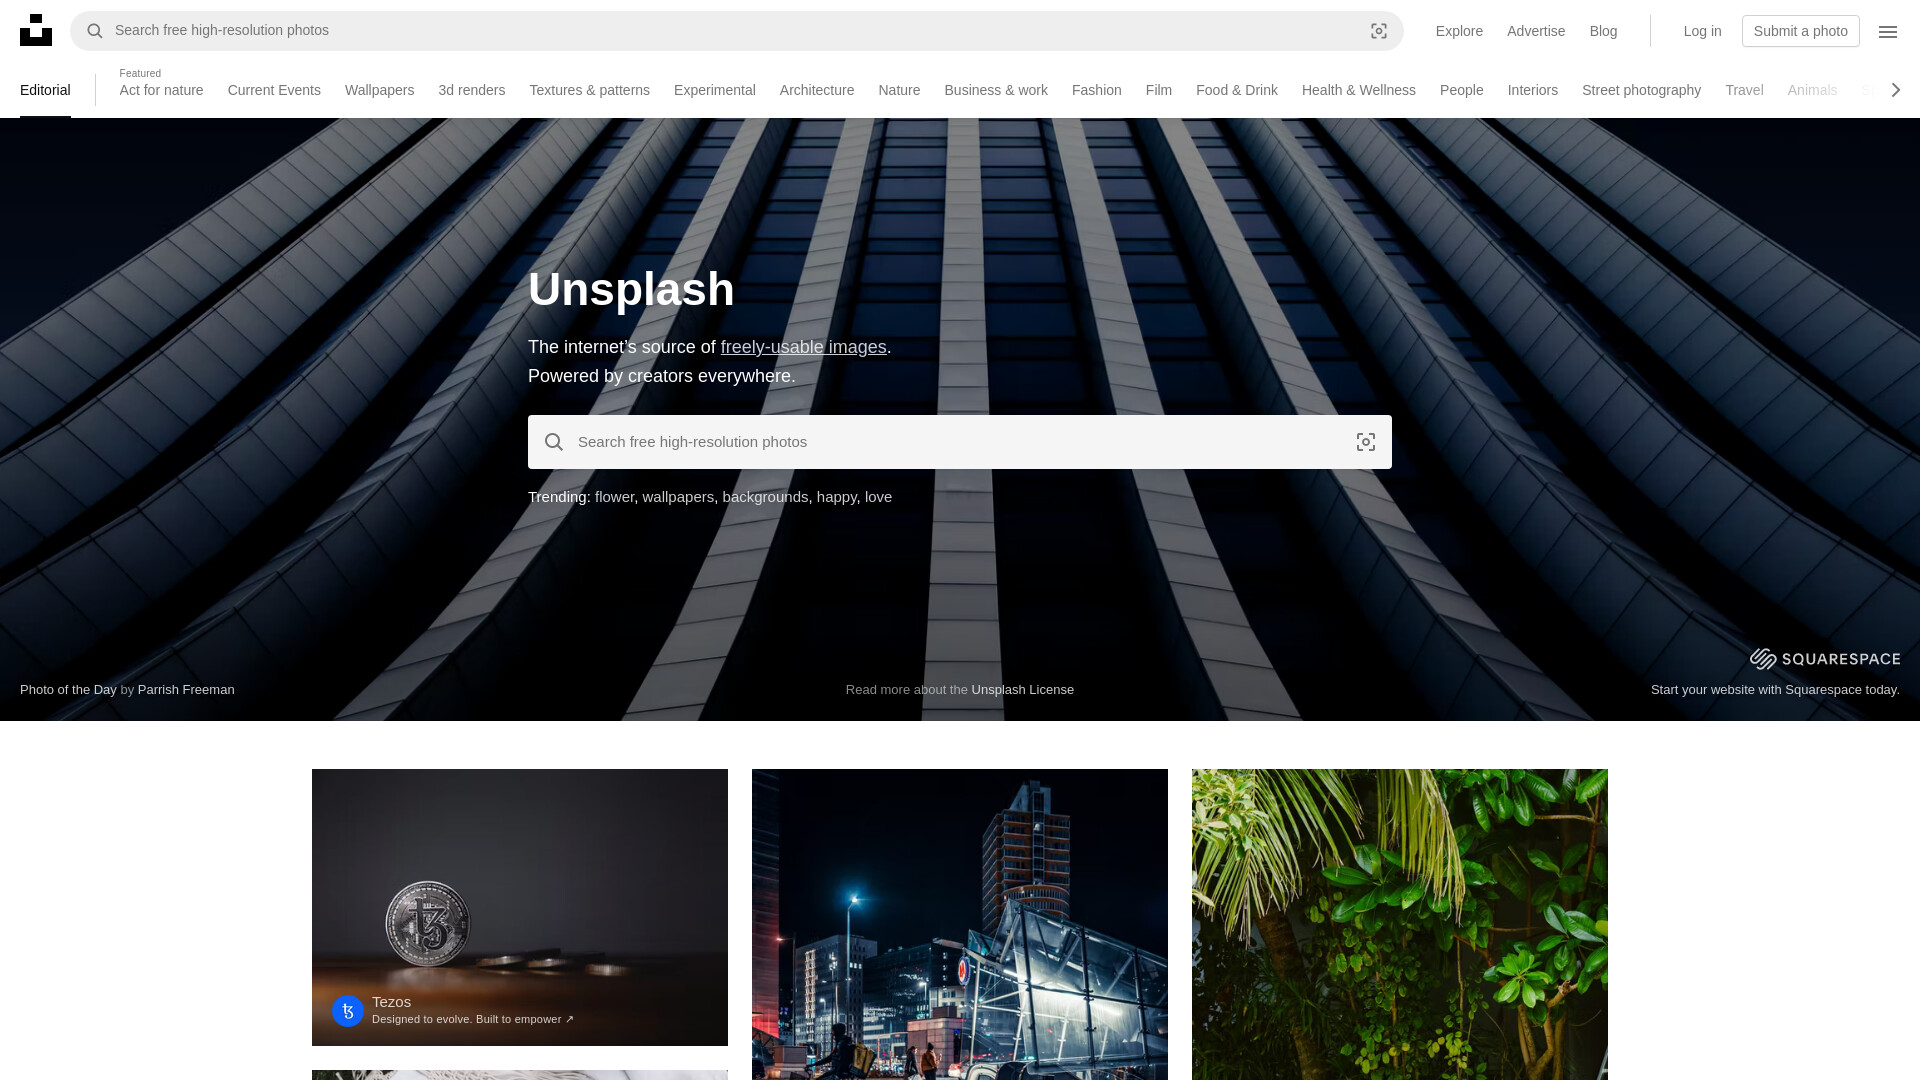Image resolution: width=1920 pixels, height=1080 pixels.
Task: Select trending term backgrounds
Action: tap(765, 497)
